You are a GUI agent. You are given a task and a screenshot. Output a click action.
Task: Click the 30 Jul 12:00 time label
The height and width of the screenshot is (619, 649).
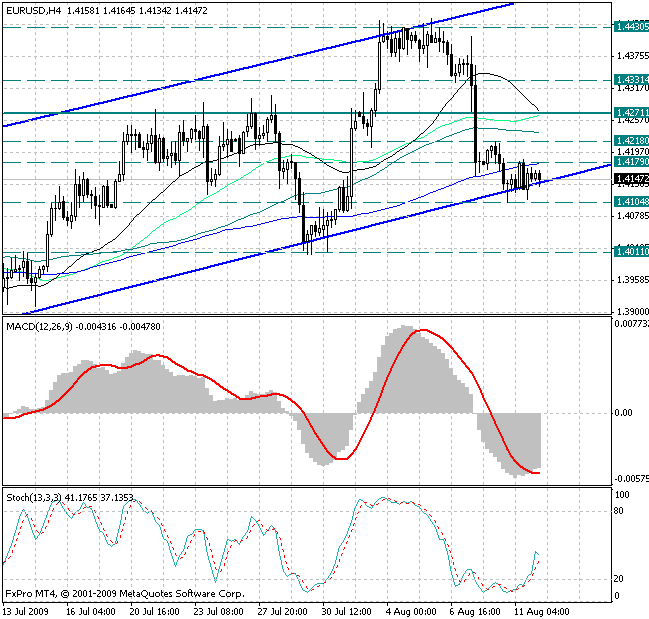point(346,612)
